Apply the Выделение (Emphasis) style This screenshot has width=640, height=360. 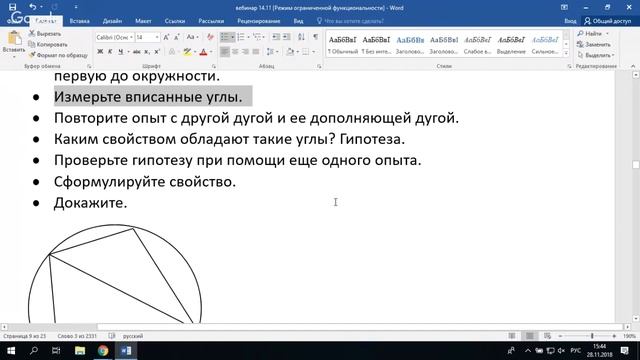[511, 44]
